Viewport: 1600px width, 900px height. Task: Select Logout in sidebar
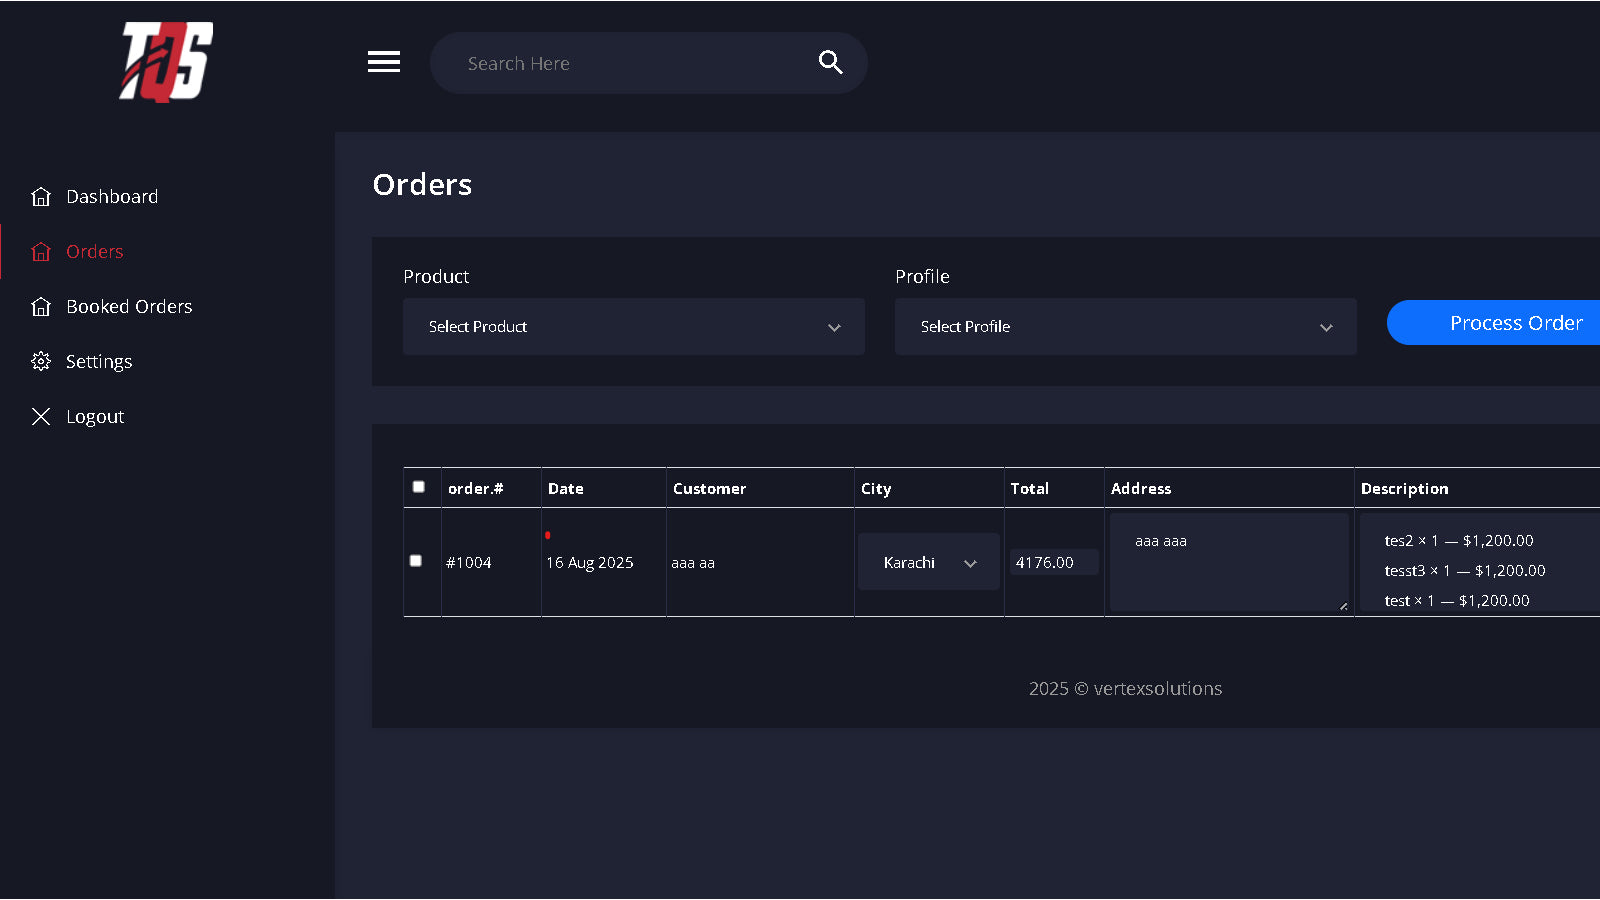95,417
